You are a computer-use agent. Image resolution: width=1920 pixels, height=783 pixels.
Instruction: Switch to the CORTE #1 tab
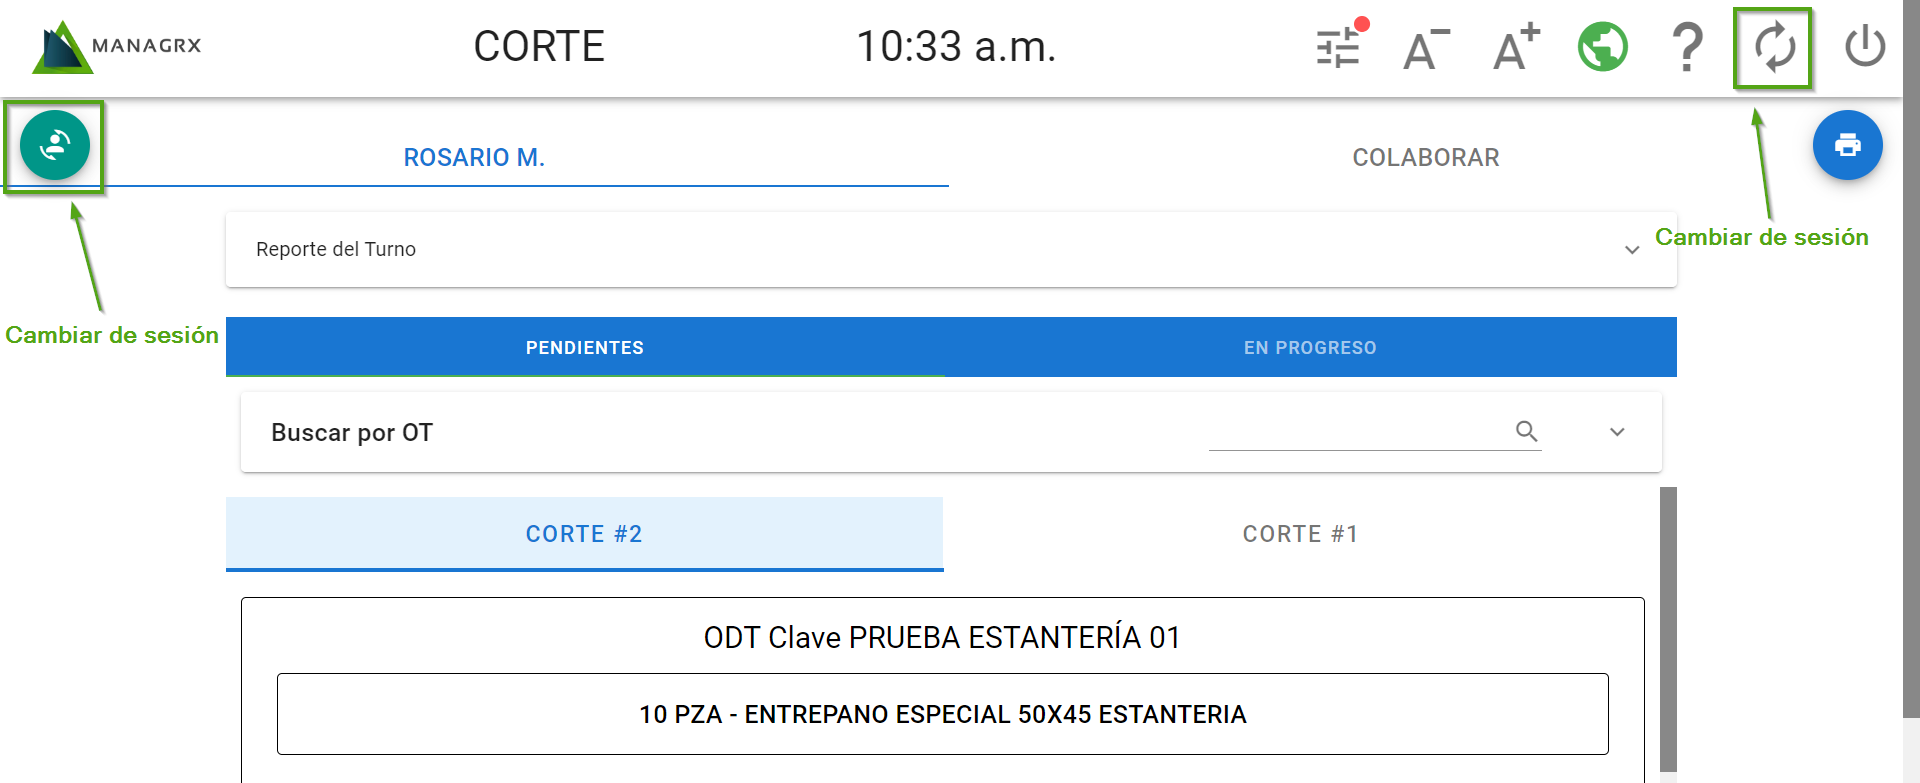coord(1300,534)
